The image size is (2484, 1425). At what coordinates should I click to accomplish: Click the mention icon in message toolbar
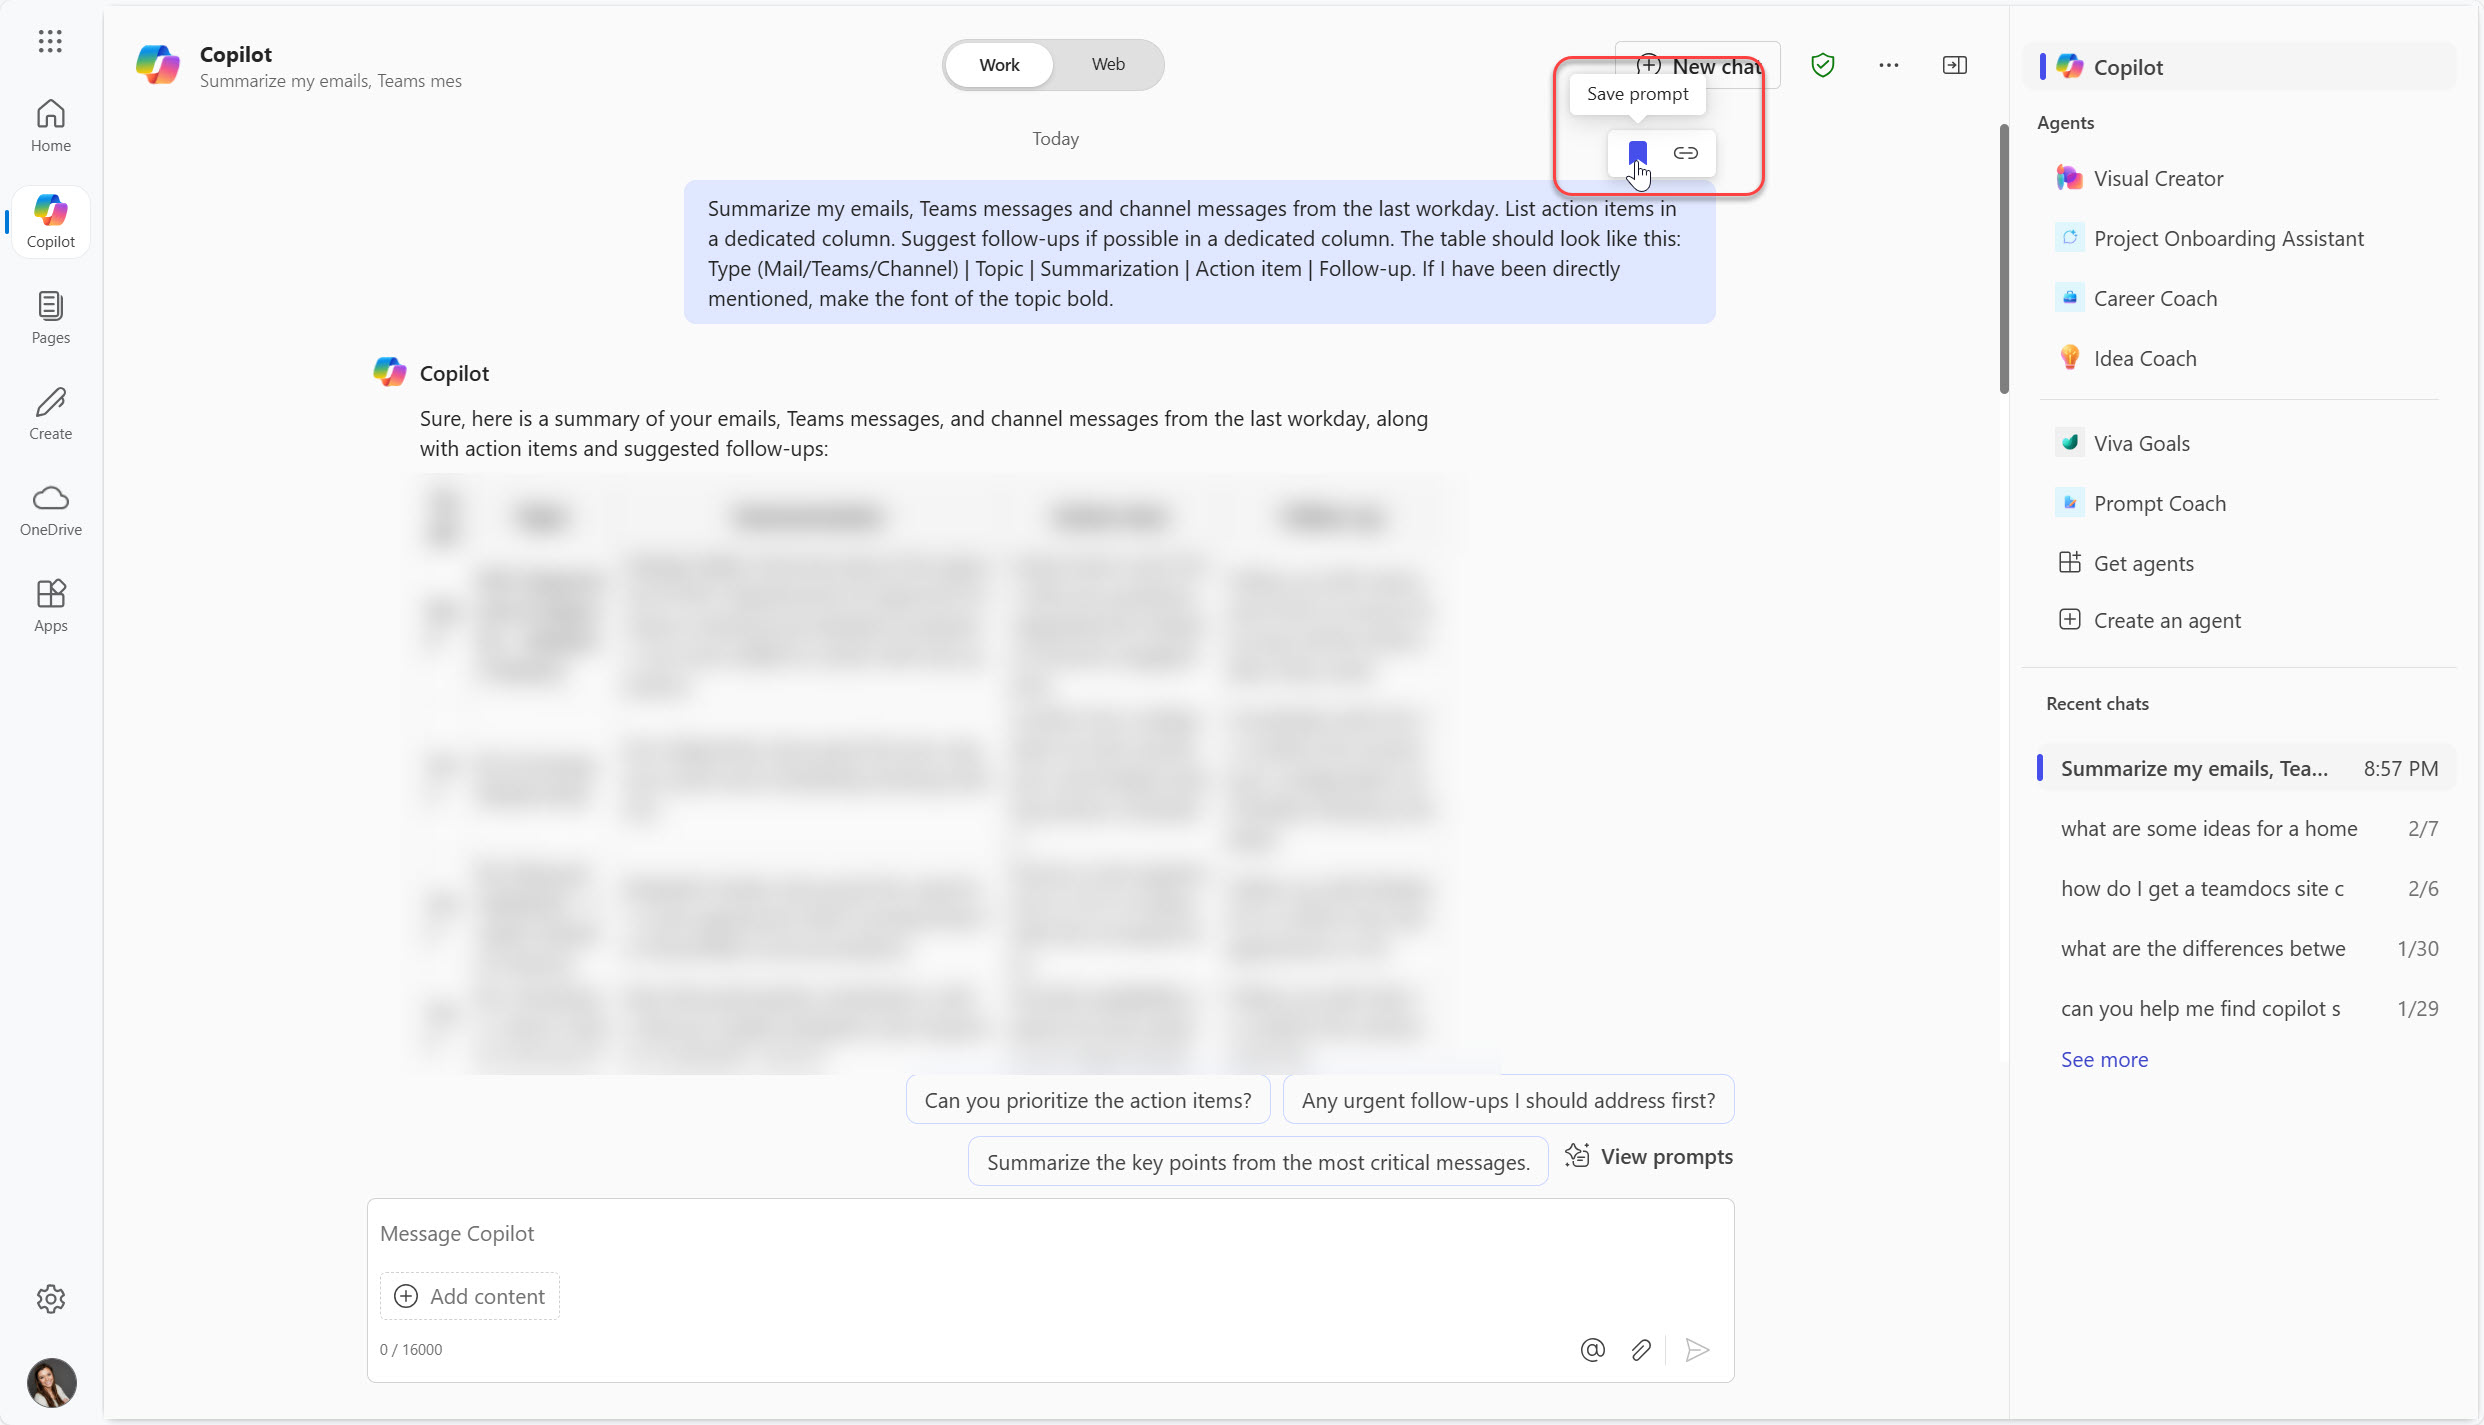[1592, 1348]
